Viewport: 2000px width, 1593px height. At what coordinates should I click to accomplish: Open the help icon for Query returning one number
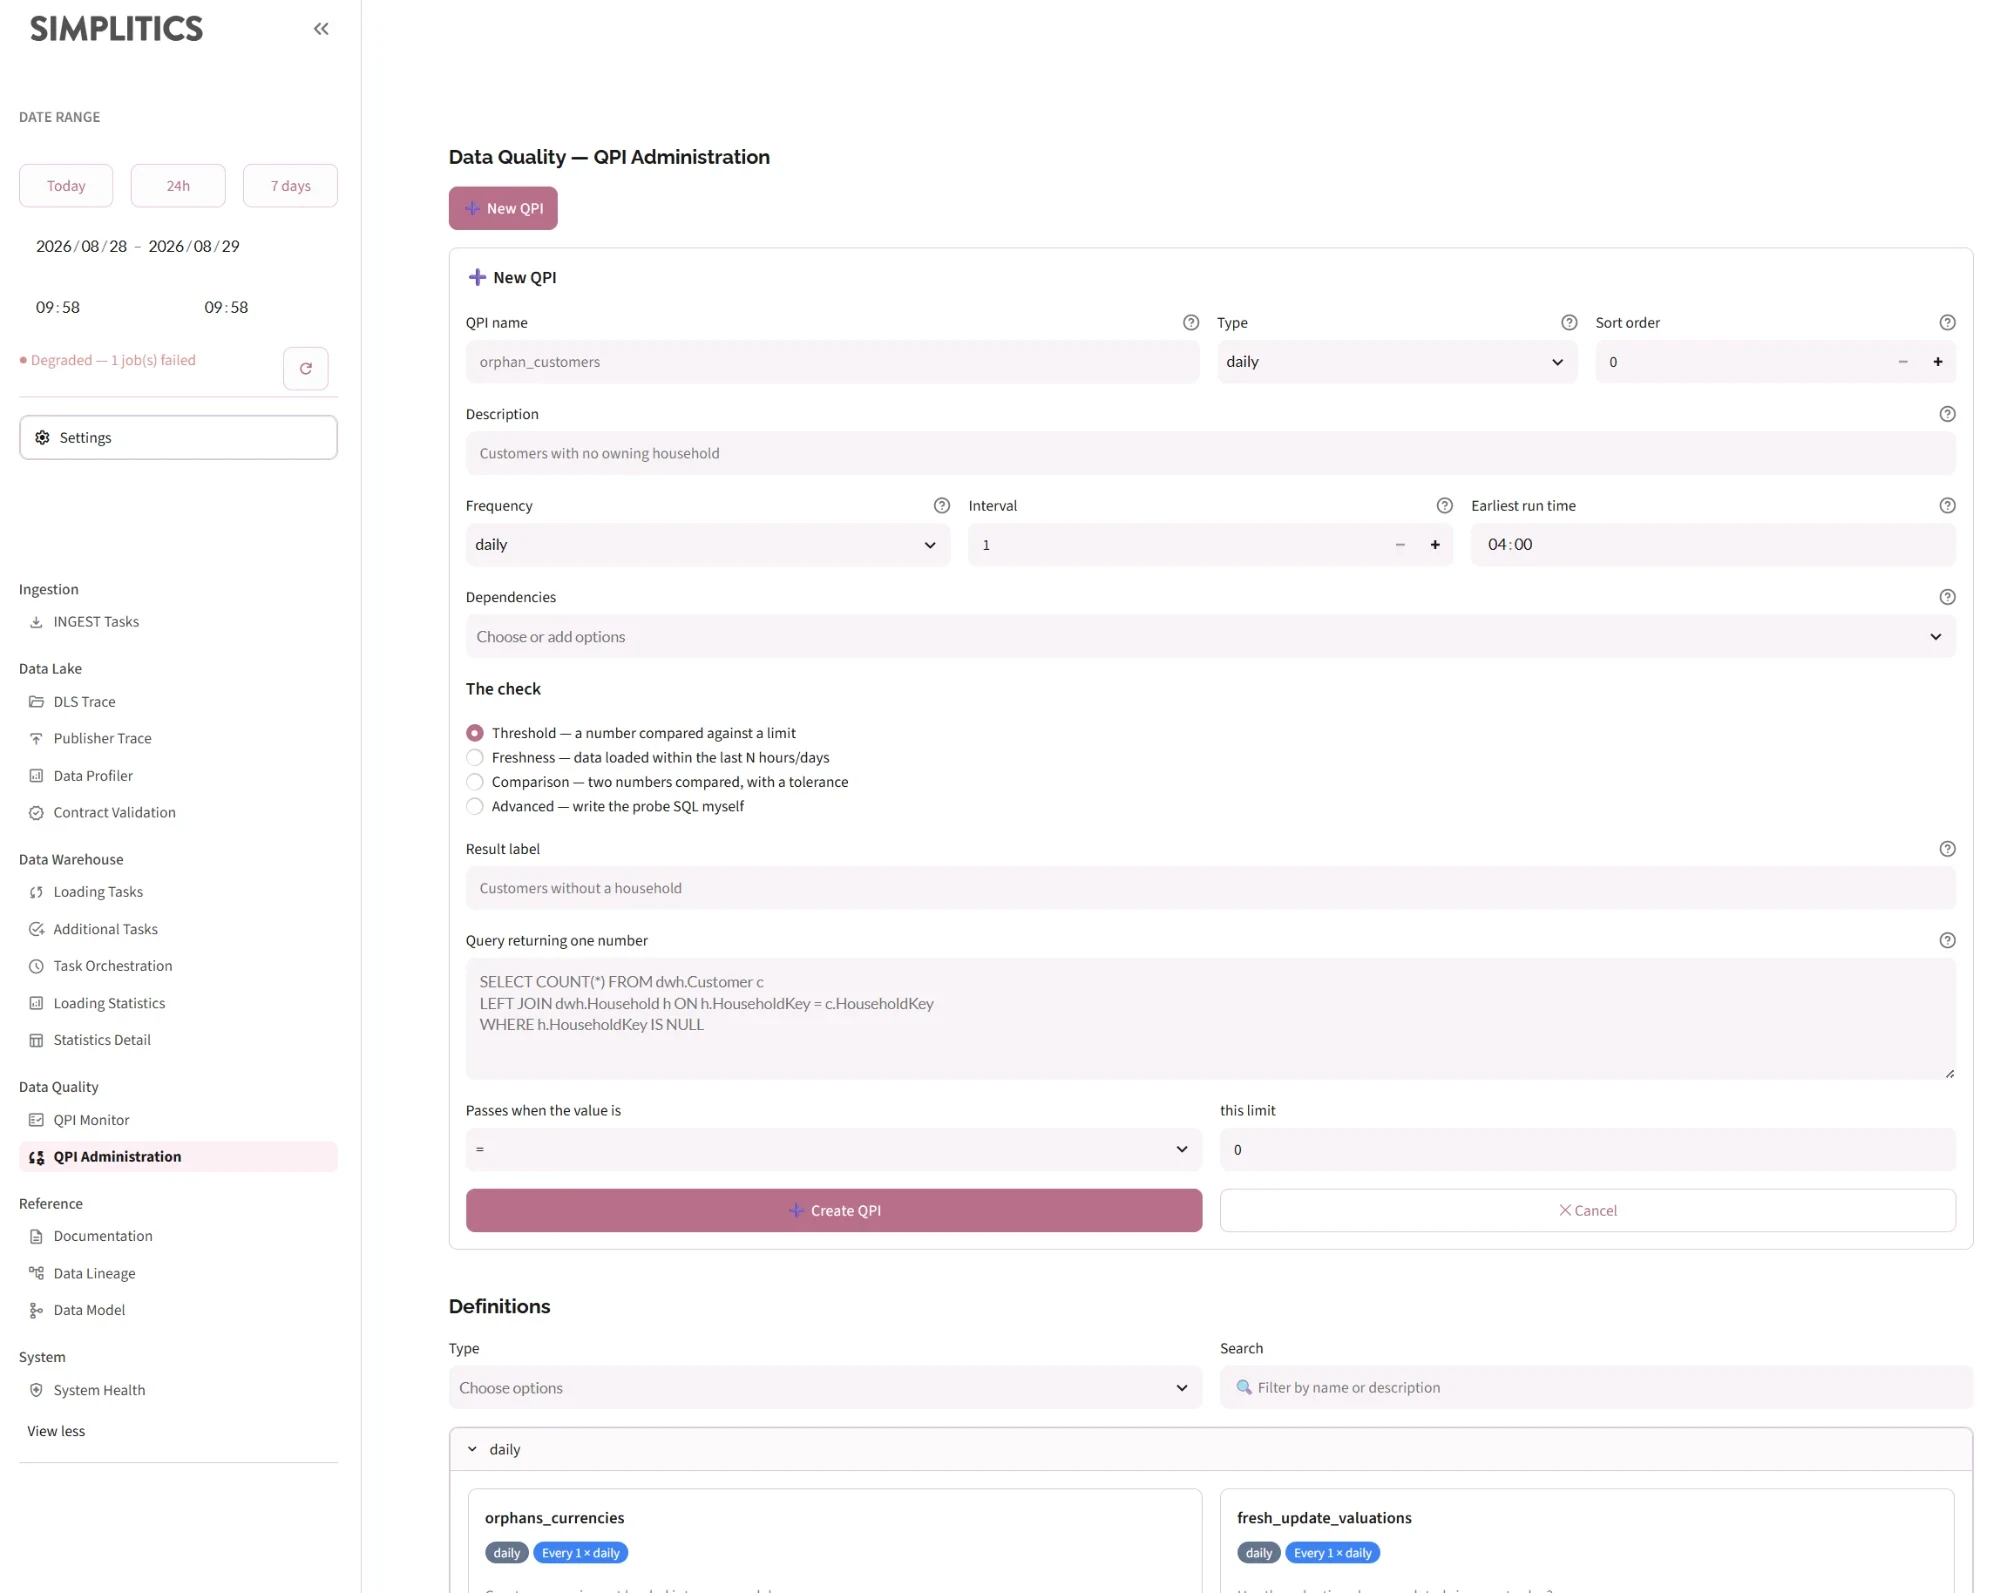point(1946,940)
